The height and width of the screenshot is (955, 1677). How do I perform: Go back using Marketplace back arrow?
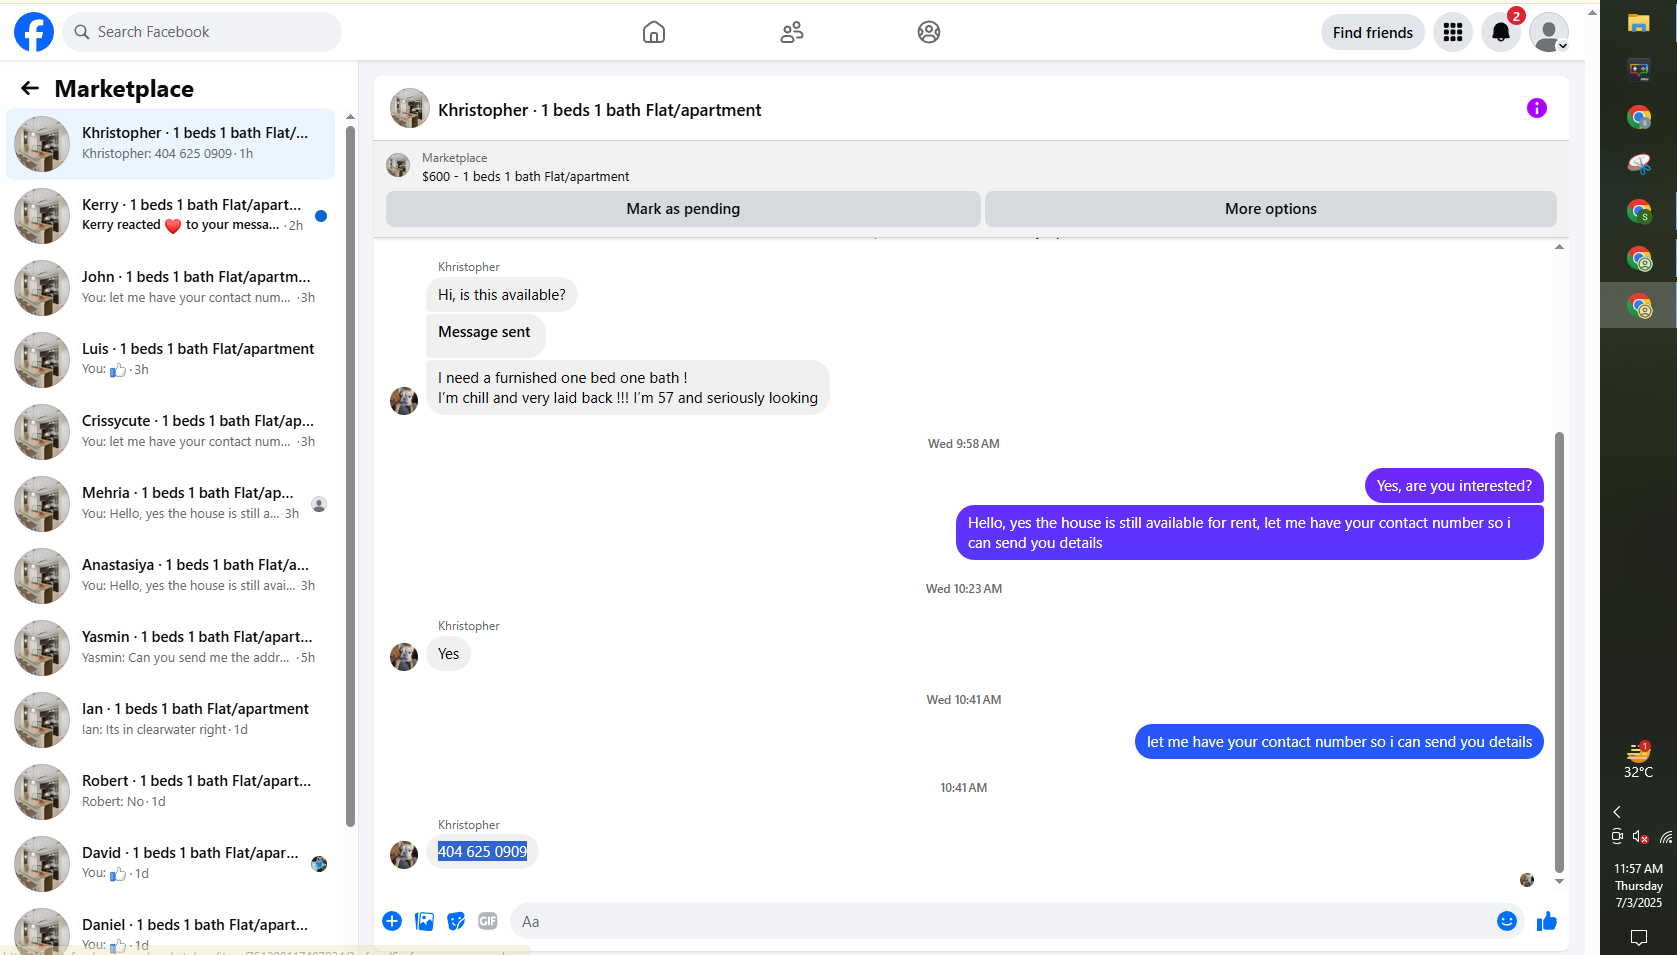click(x=30, y=88)
